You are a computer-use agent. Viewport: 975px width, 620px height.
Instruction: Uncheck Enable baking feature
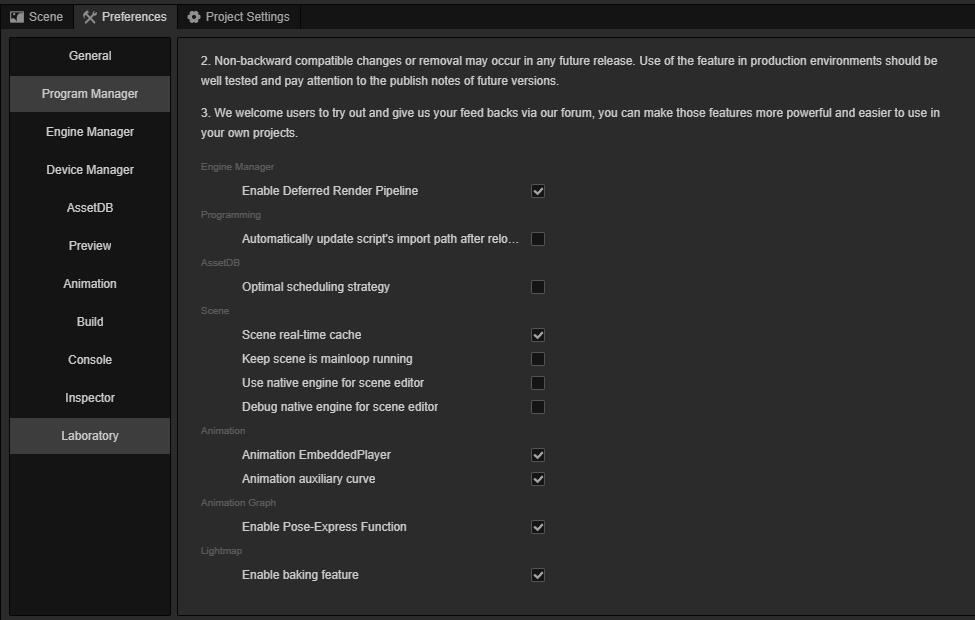pyautogui.click(x=538, y=575)
